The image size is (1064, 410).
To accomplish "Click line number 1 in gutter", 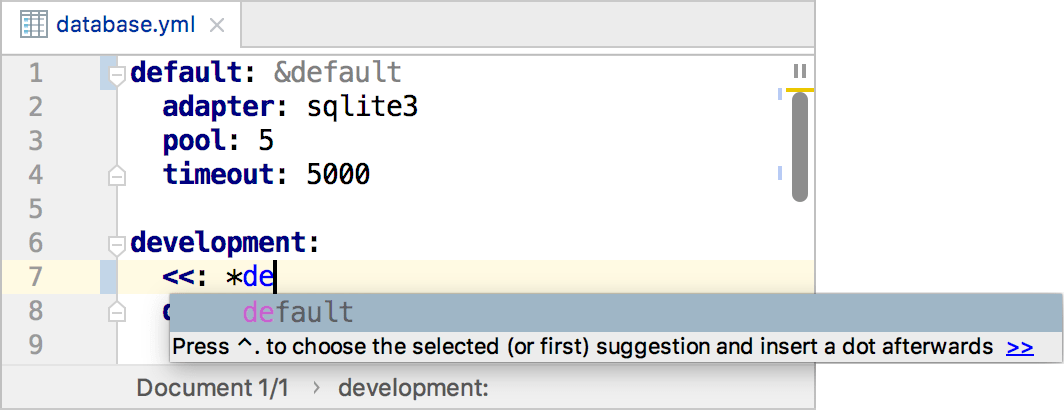I will pos(36,73).
